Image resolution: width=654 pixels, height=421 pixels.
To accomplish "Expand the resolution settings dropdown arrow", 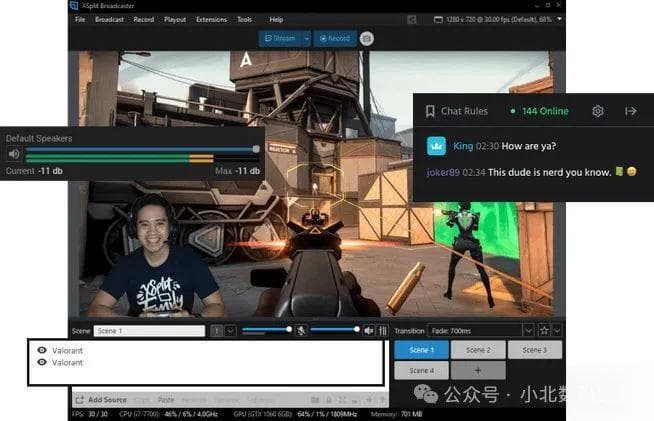I will [x=559, y=19].
